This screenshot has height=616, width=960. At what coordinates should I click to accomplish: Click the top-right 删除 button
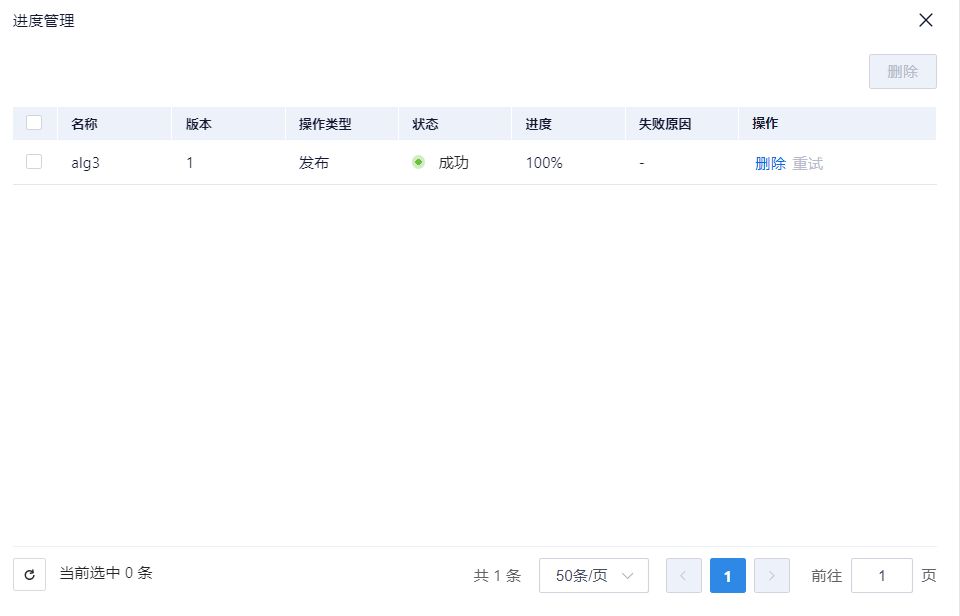click(x=902, y=71)
